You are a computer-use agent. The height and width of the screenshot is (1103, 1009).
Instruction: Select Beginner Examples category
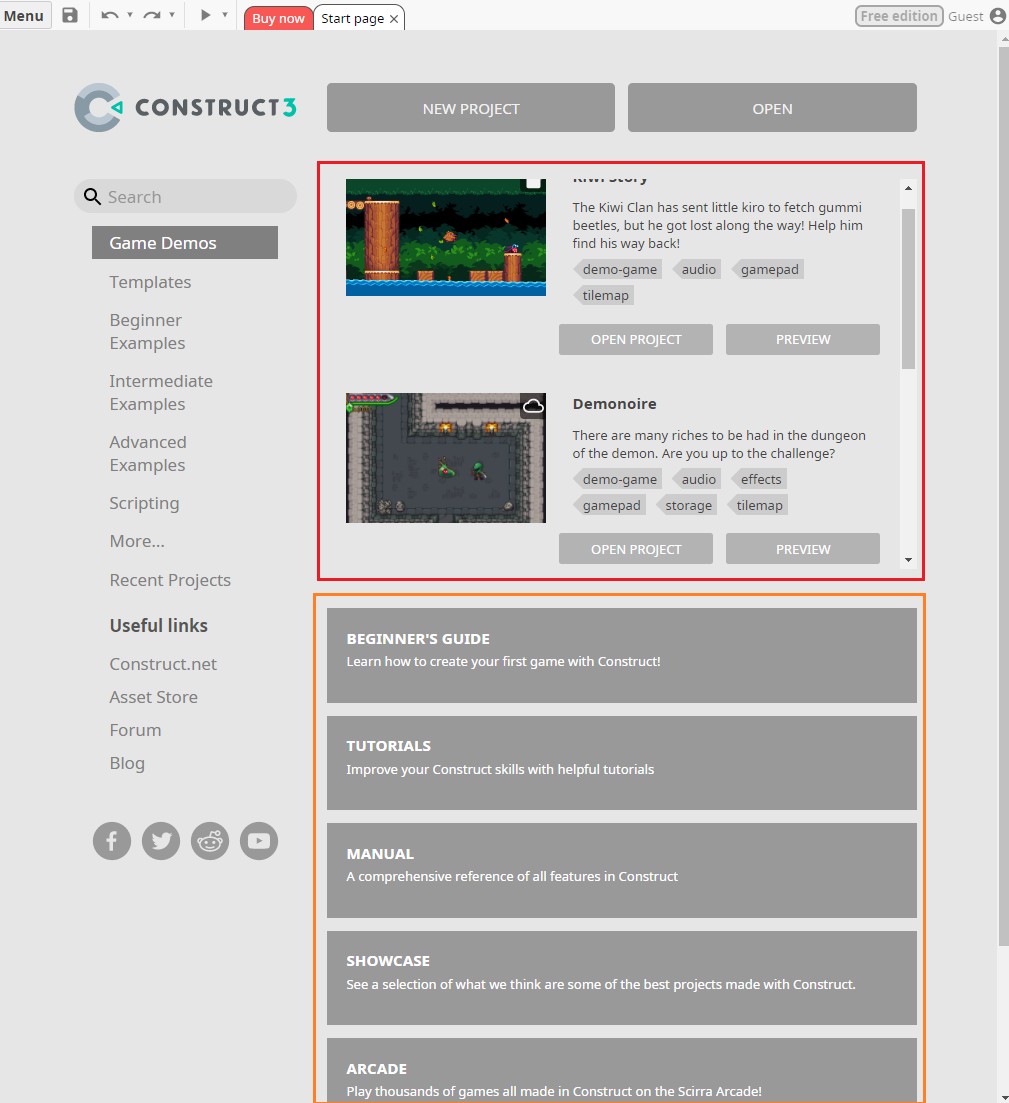(147, 331)
